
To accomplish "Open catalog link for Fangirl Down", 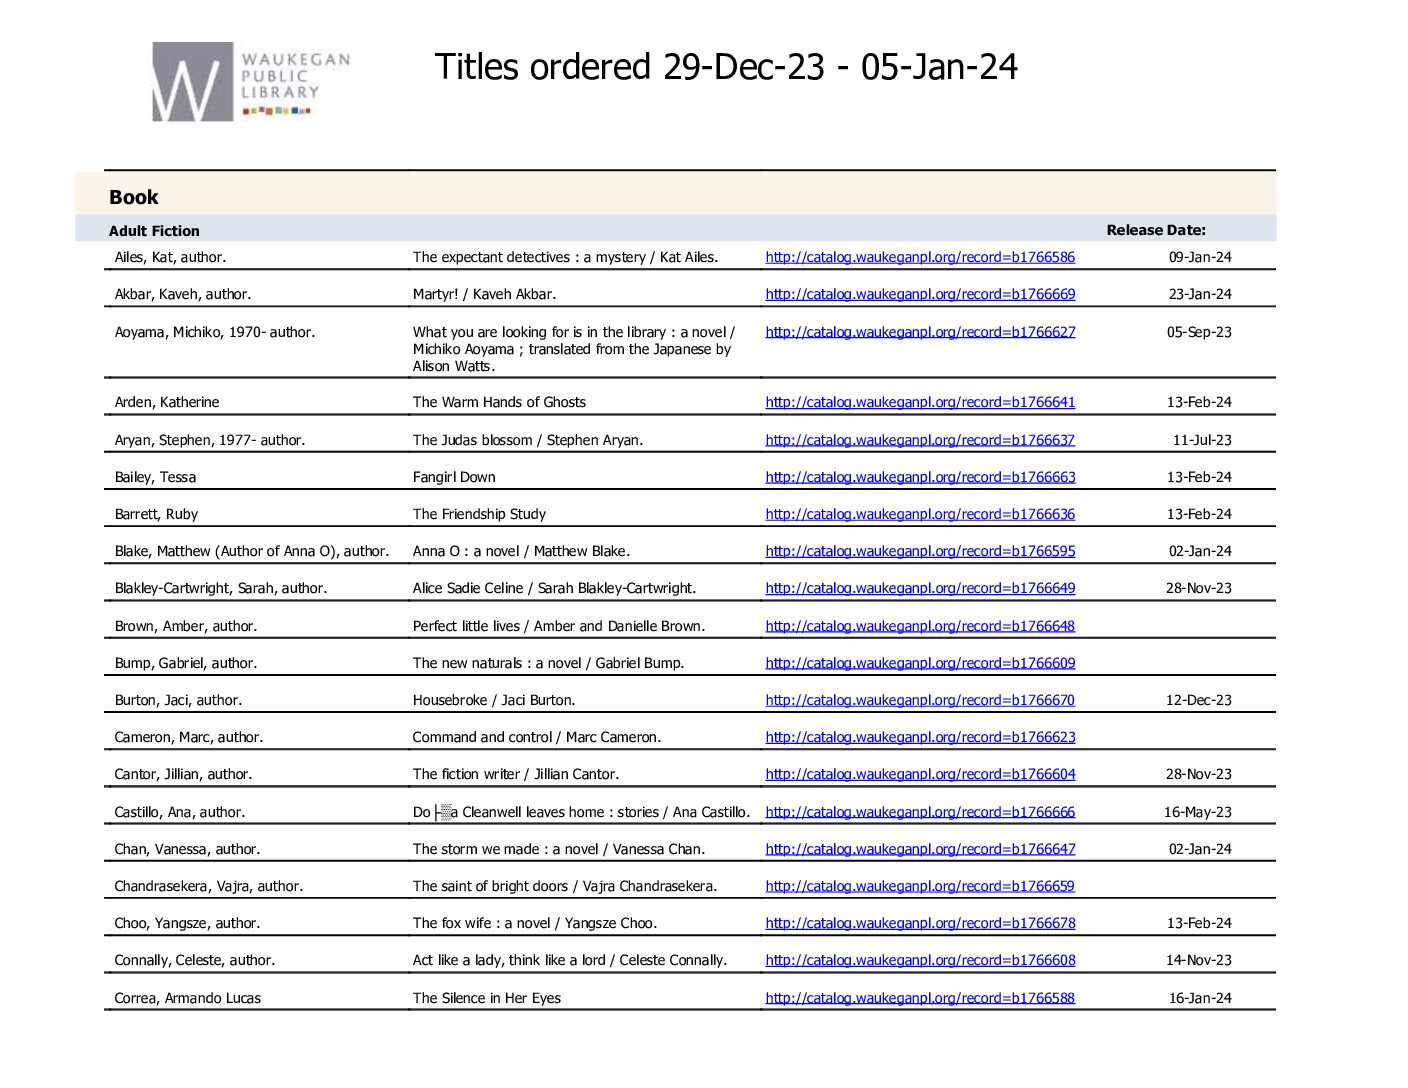I will point(920,477).
